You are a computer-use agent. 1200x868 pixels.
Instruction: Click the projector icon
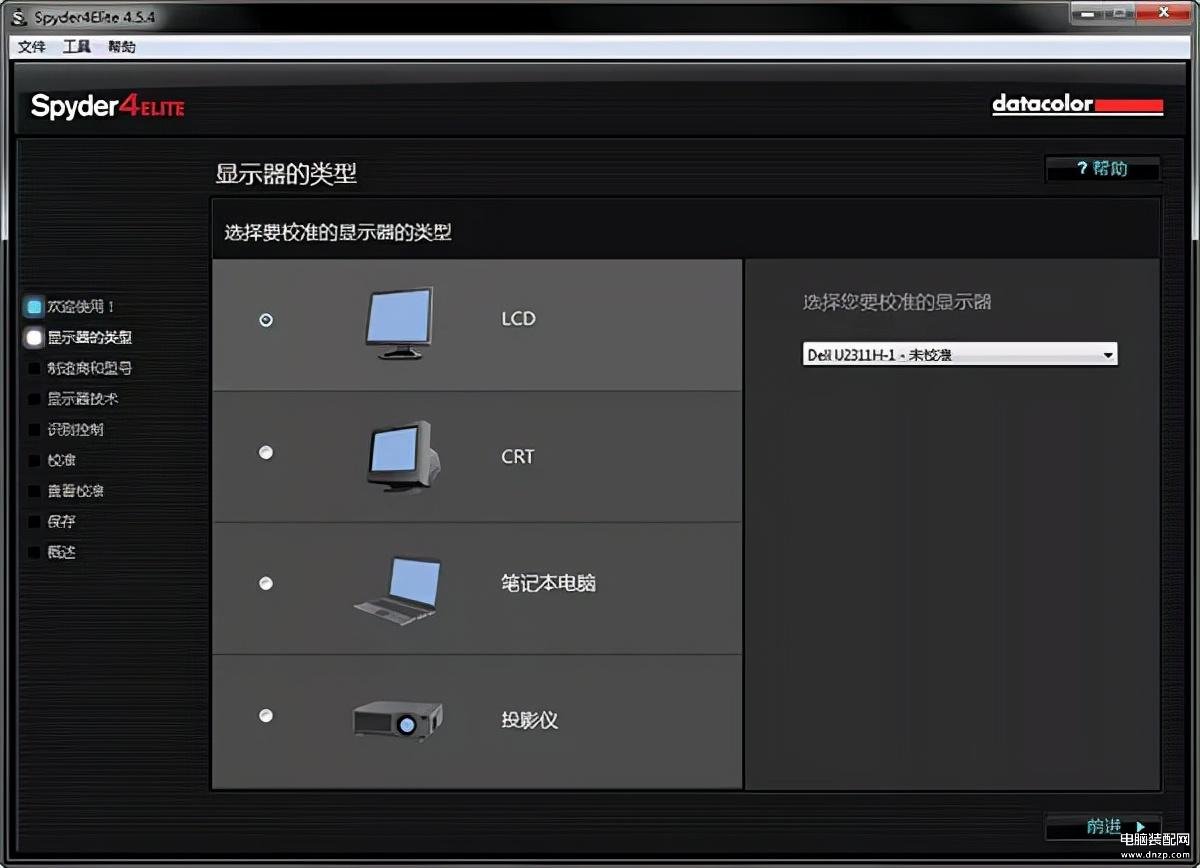pyautogui.click(x=398, y=719)
